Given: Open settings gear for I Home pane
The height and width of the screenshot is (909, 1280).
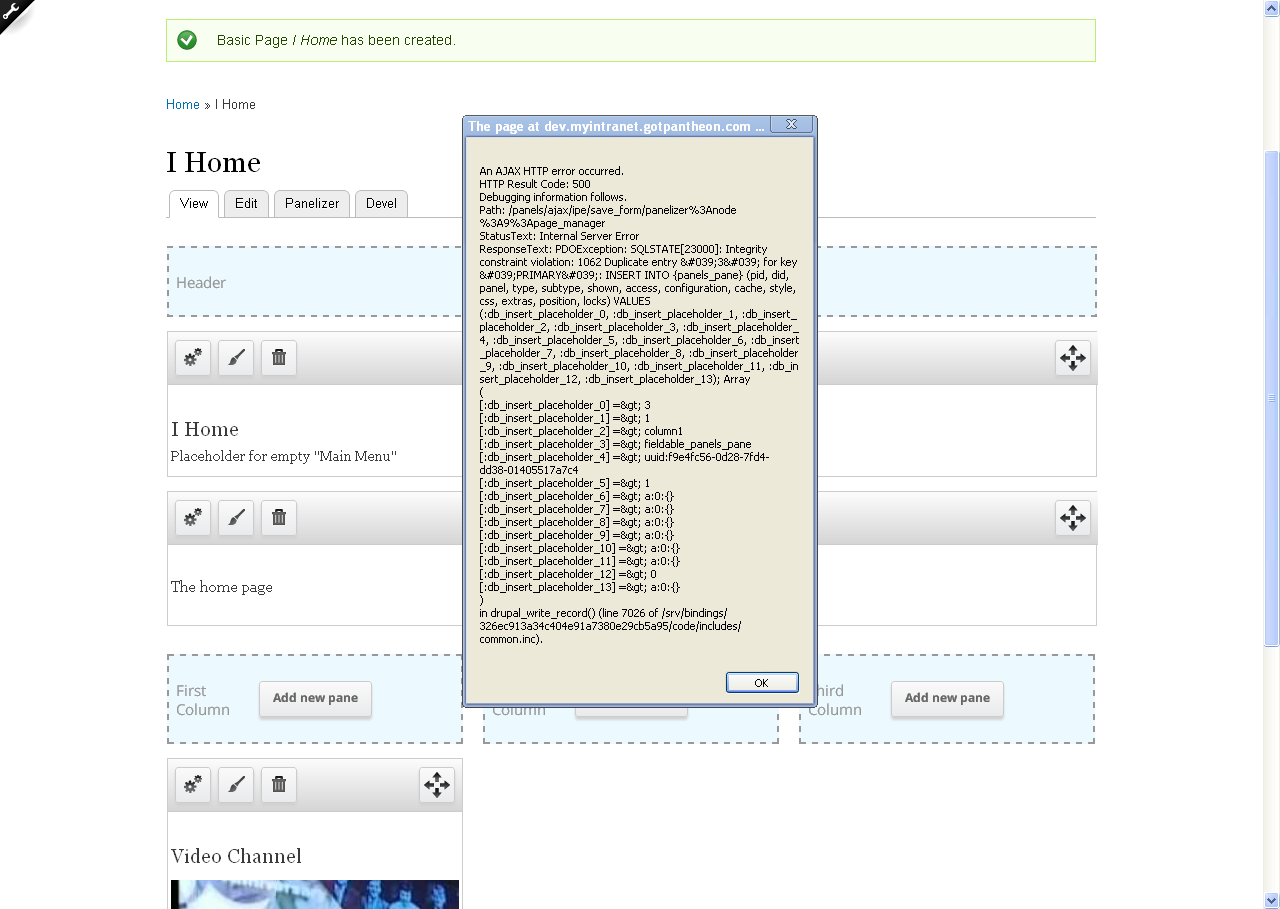Looking at the screenshot, I should coord(193,358).
